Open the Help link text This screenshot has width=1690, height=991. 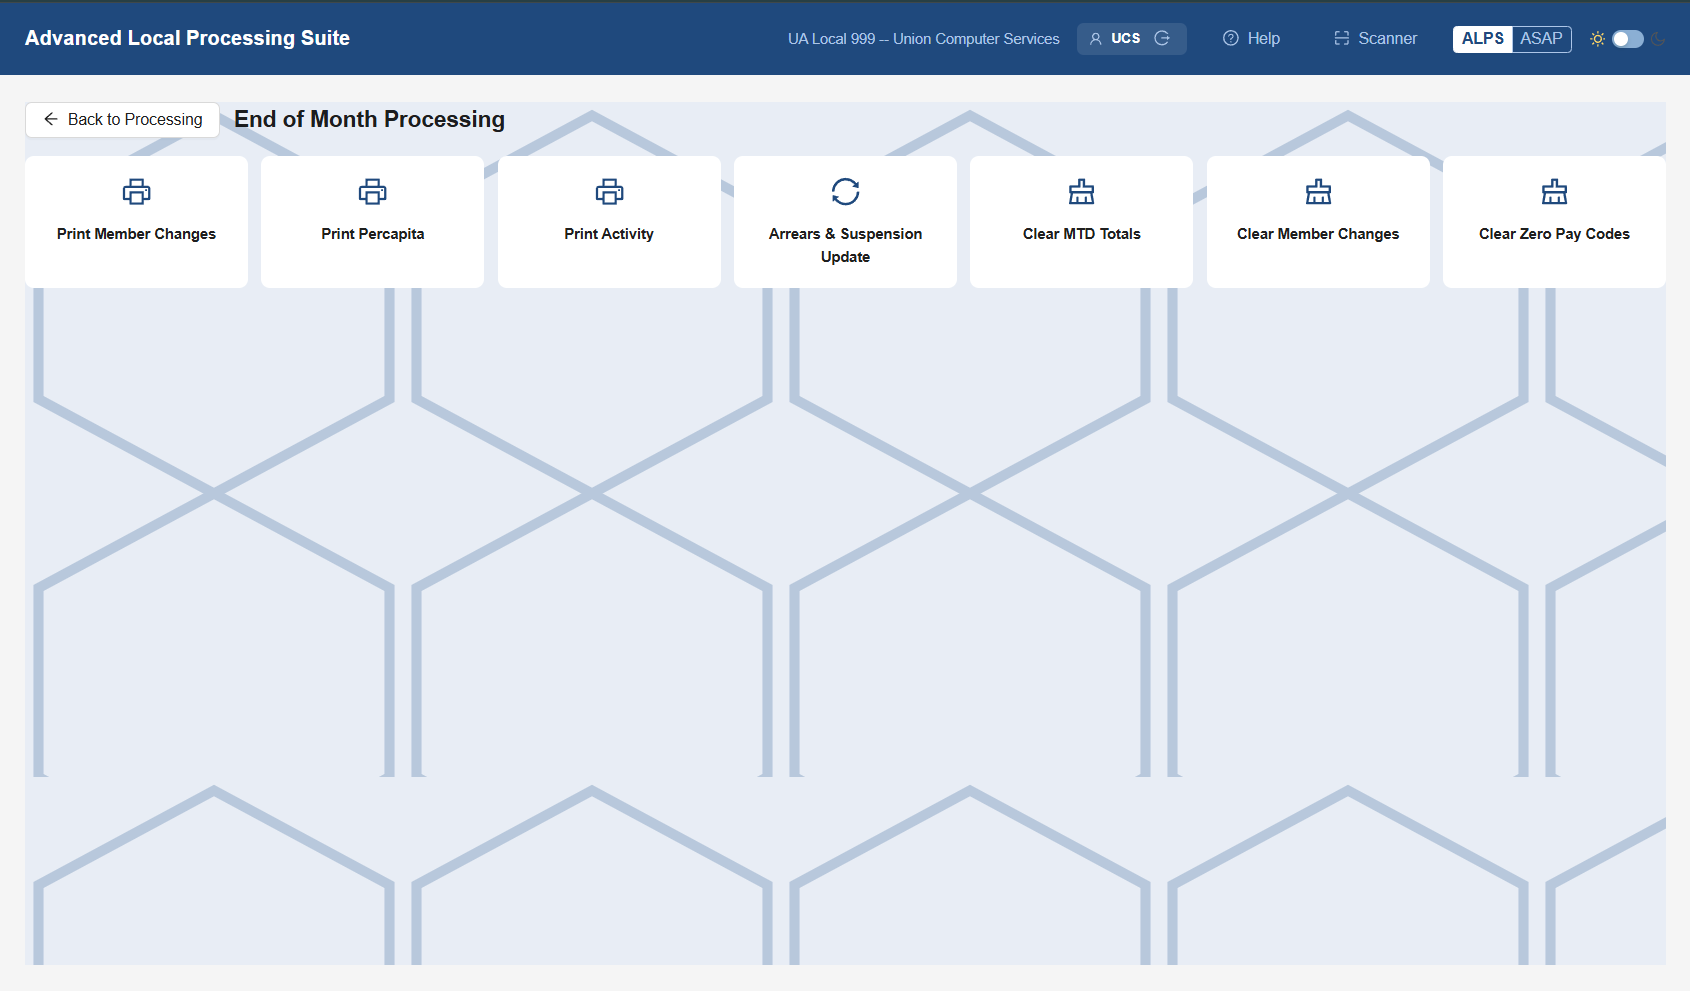point(1263,38)
